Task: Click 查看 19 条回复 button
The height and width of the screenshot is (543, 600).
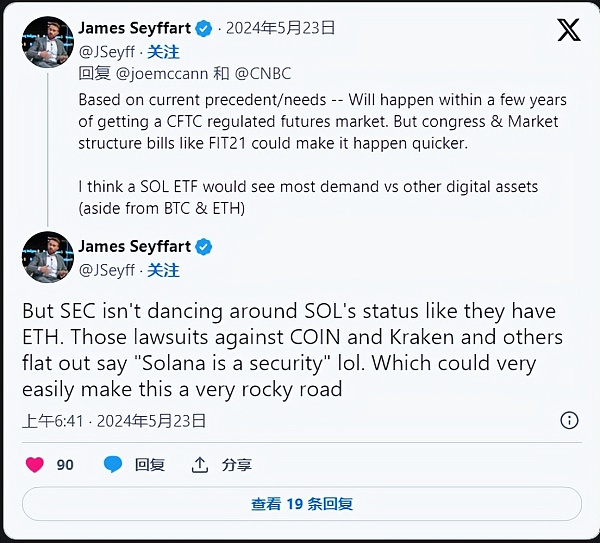Action: tap(301, 504)
